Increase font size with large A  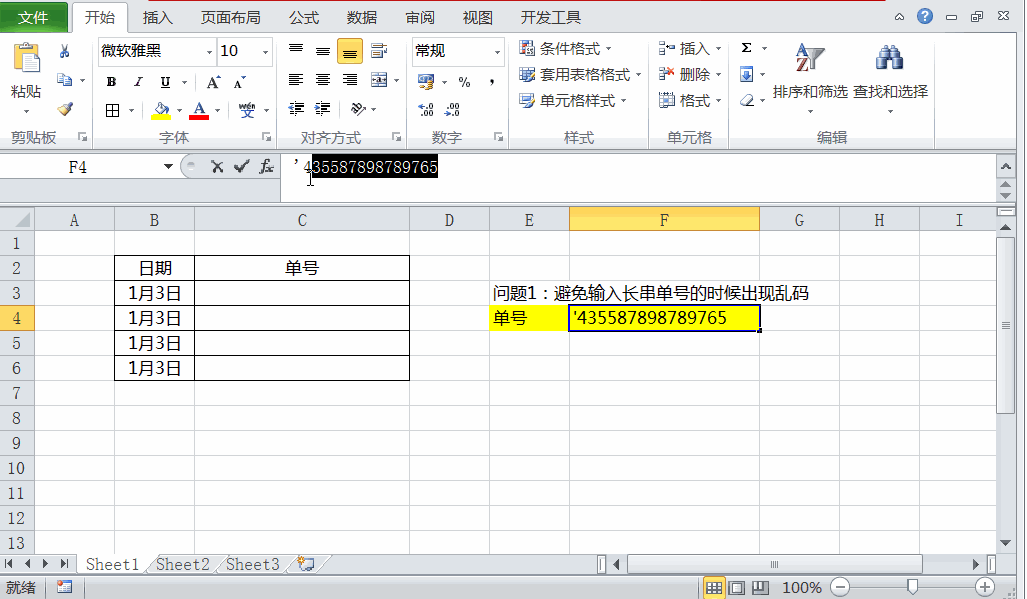coord(213,82)
